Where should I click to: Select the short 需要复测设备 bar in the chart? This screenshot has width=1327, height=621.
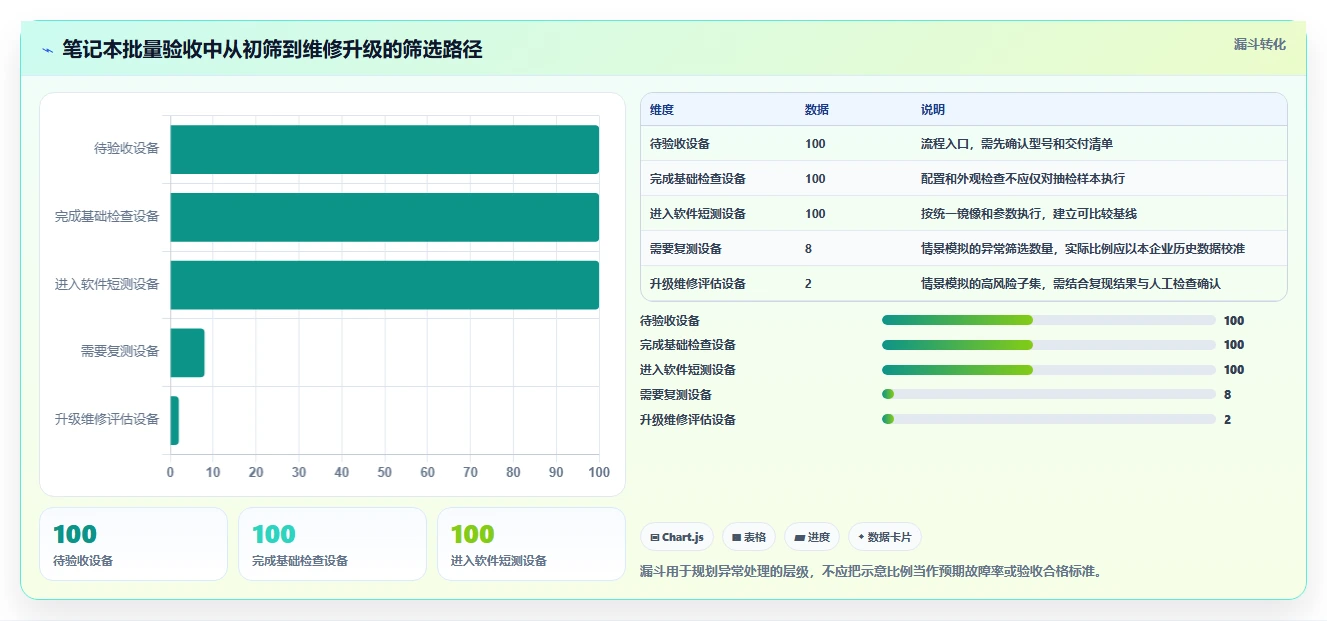(x=187, y=352)
